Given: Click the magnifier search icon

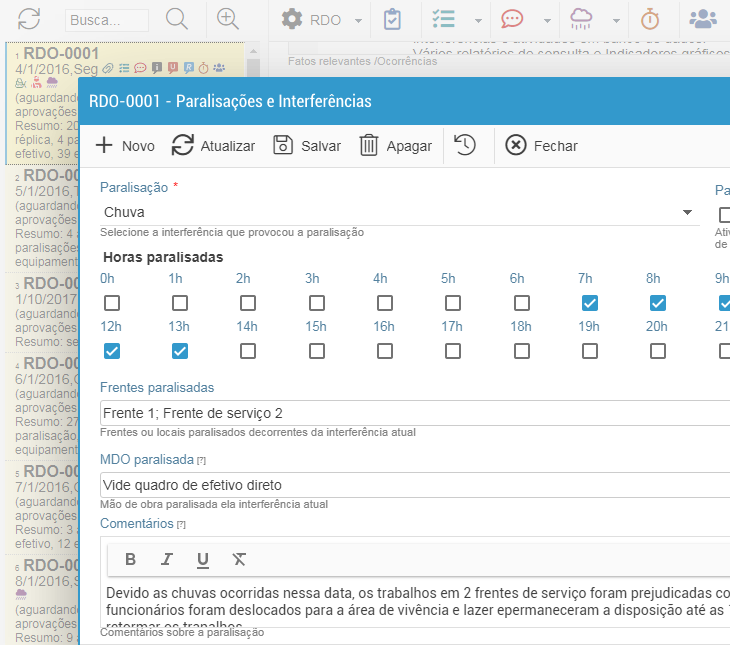Looking at the screenshot, I should click(177, 19).
